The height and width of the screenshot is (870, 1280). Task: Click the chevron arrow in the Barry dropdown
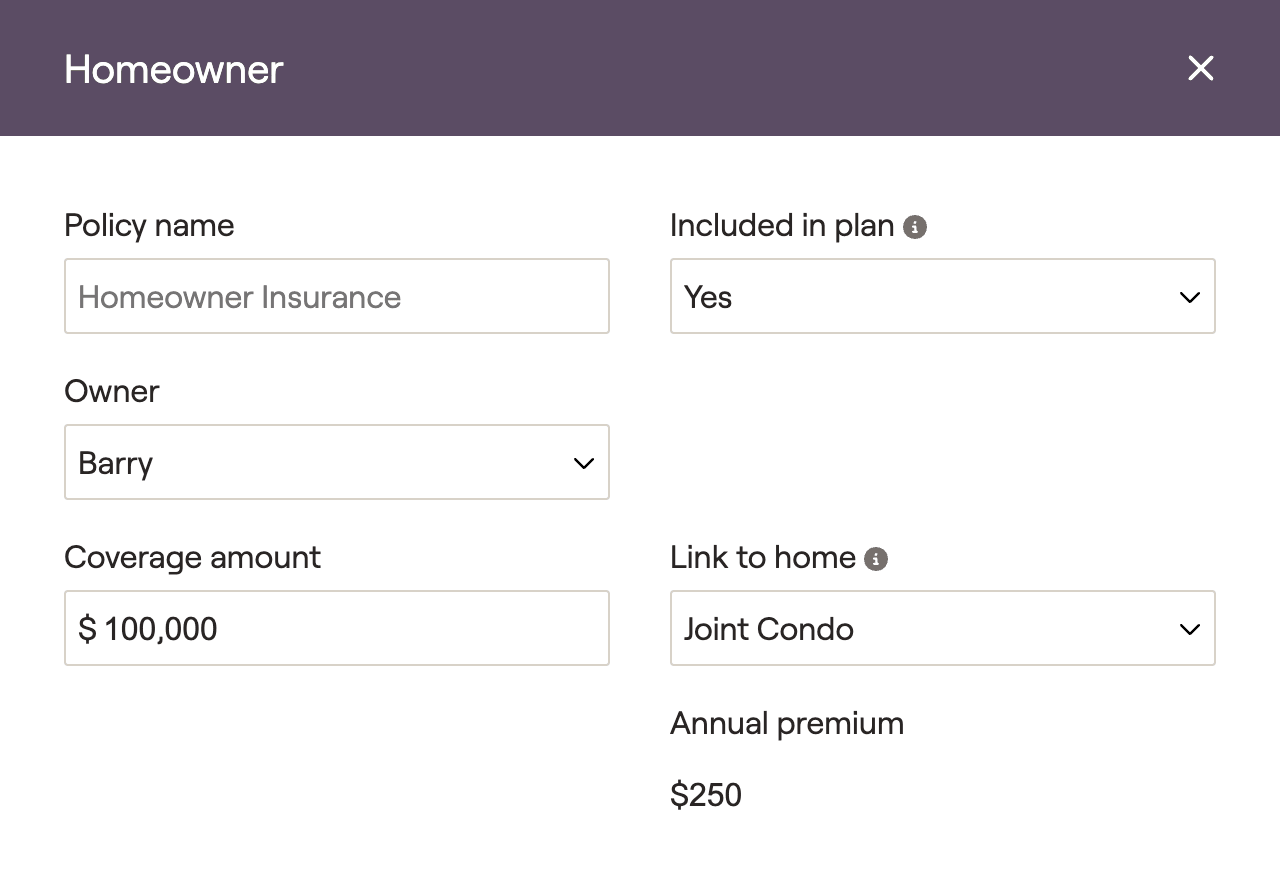click(x=584, y=463)
